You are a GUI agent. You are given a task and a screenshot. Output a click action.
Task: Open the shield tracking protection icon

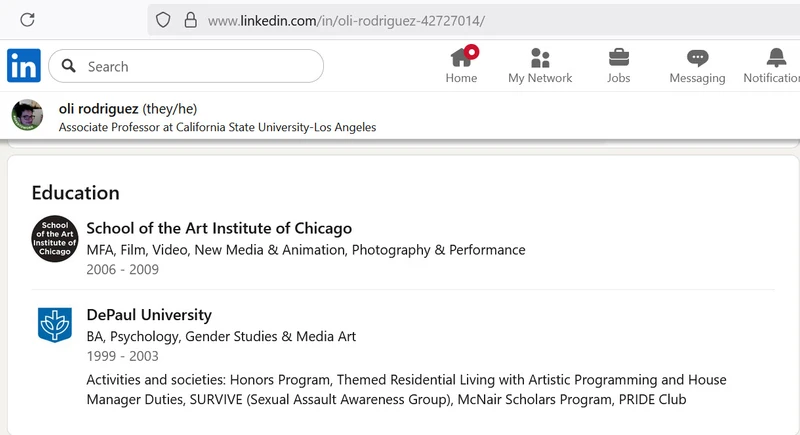coord(163,20)
